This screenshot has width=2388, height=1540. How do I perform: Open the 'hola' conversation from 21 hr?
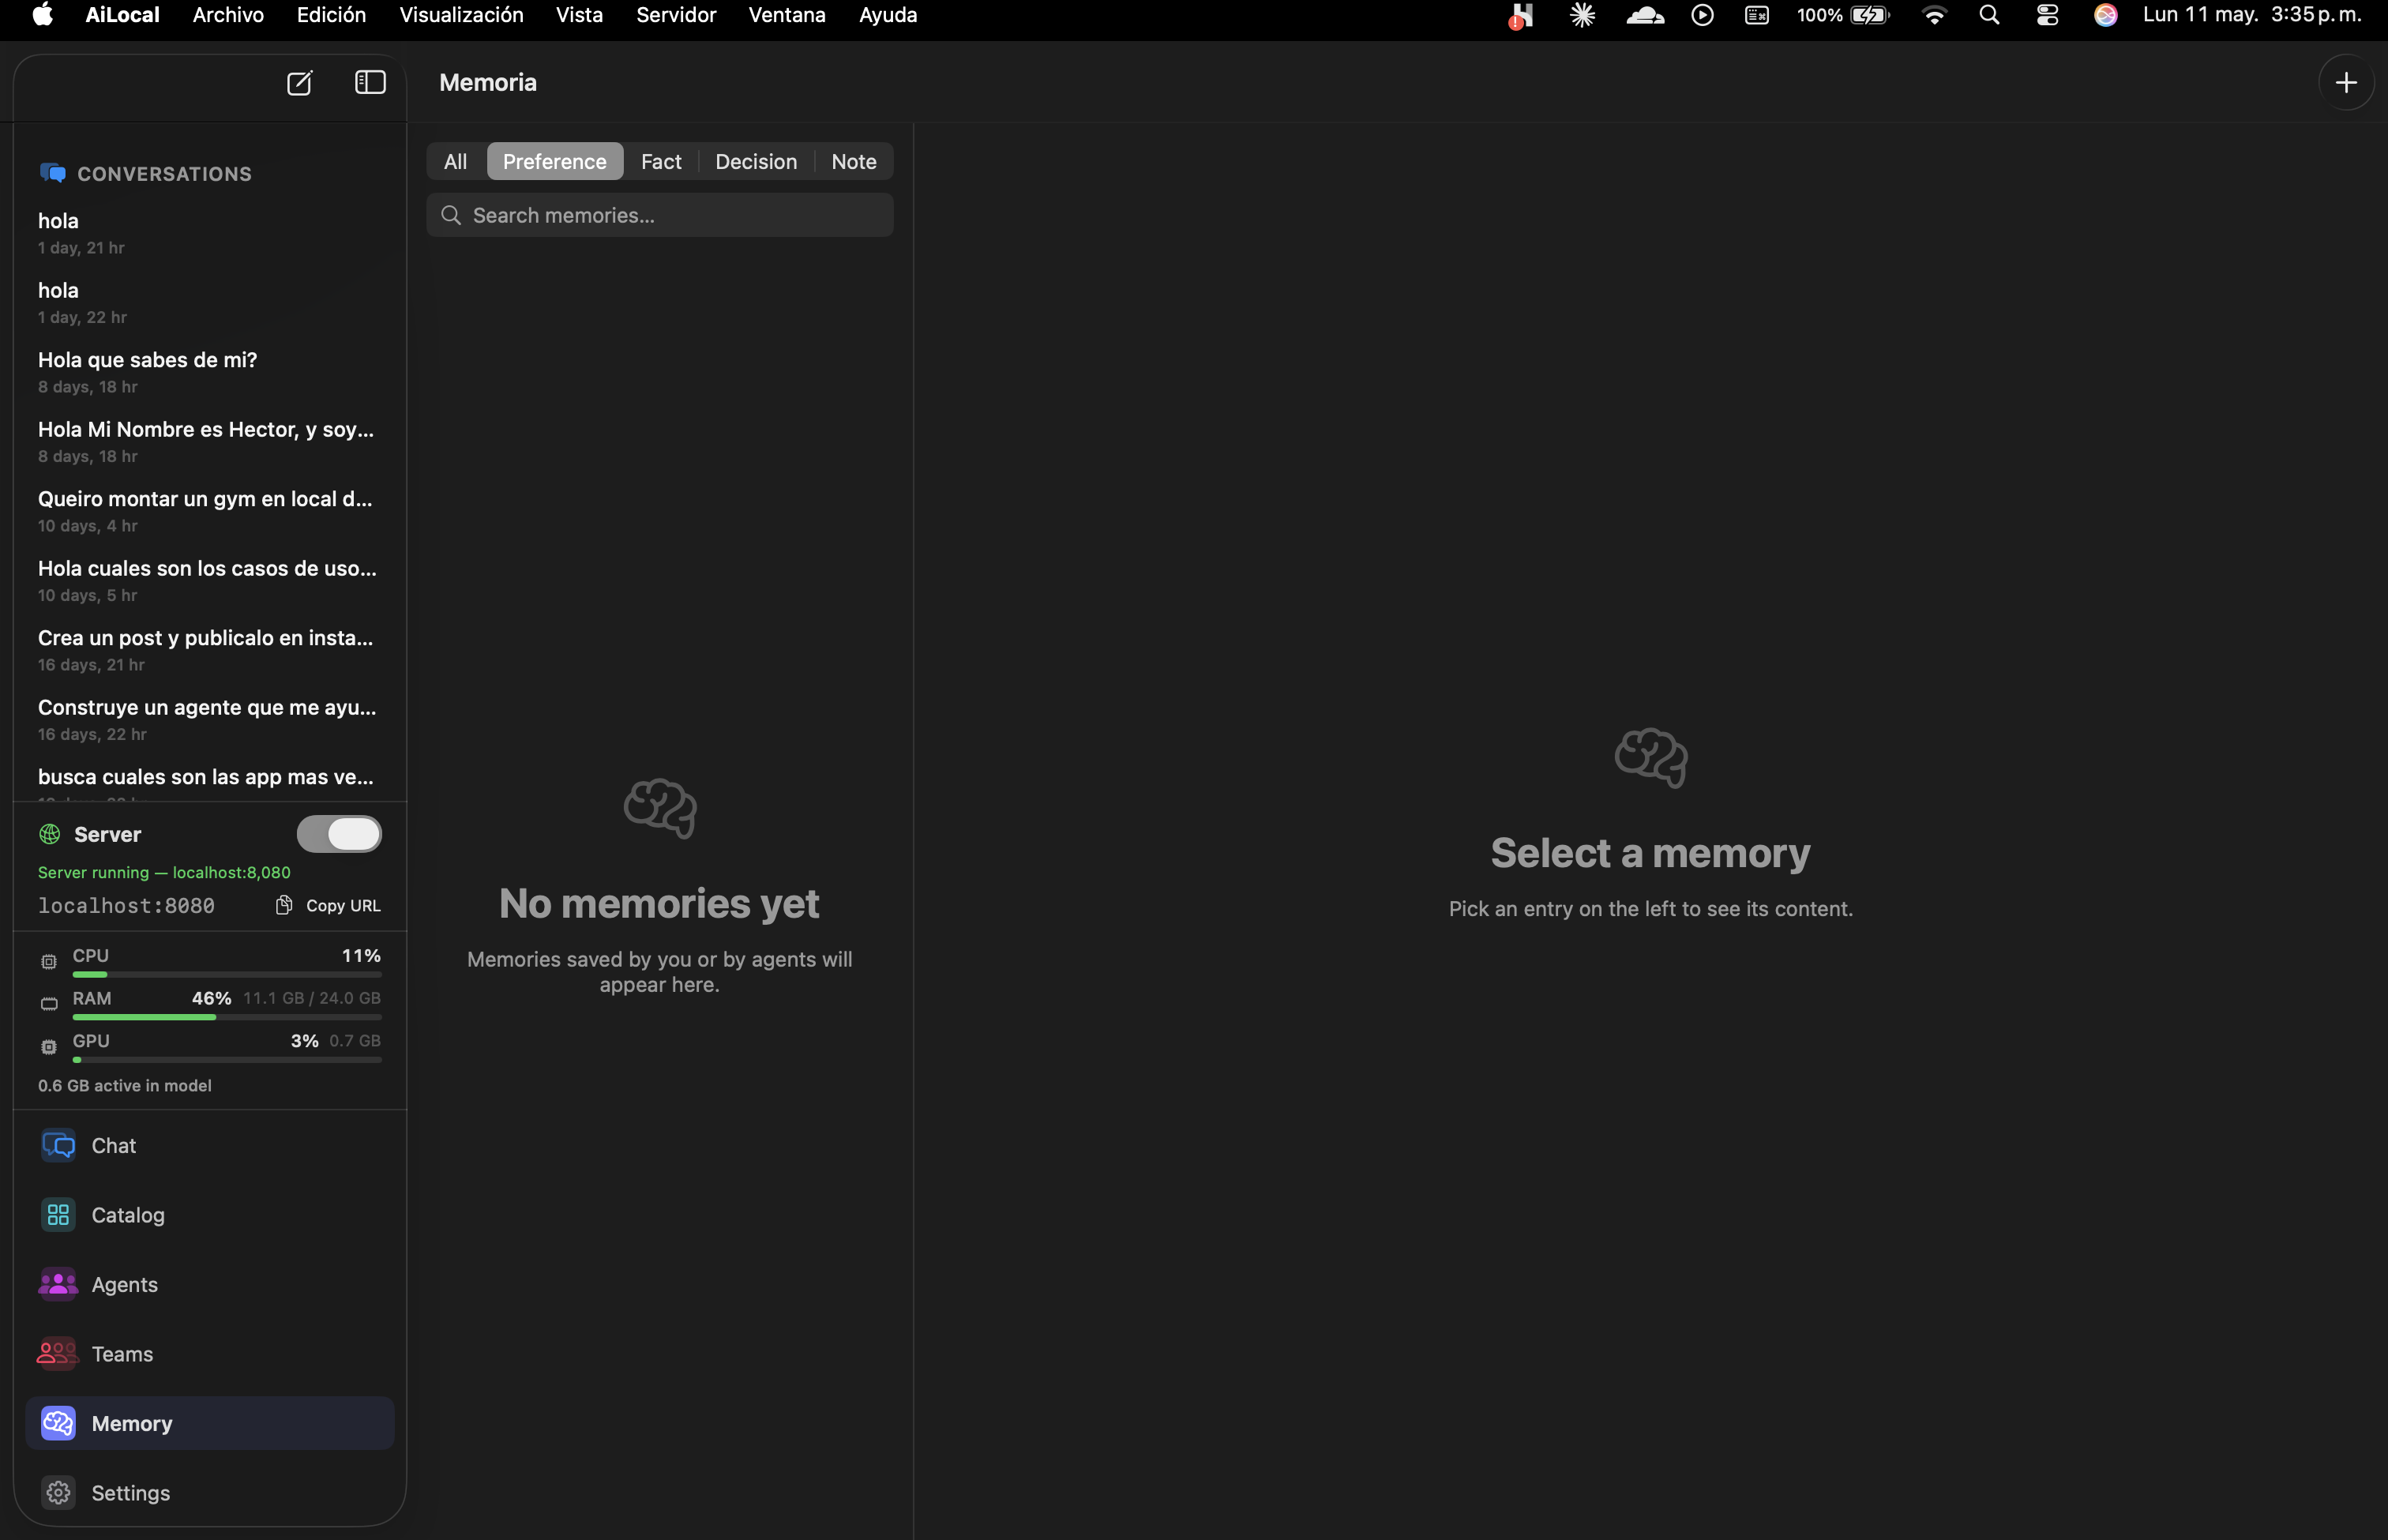210,233
